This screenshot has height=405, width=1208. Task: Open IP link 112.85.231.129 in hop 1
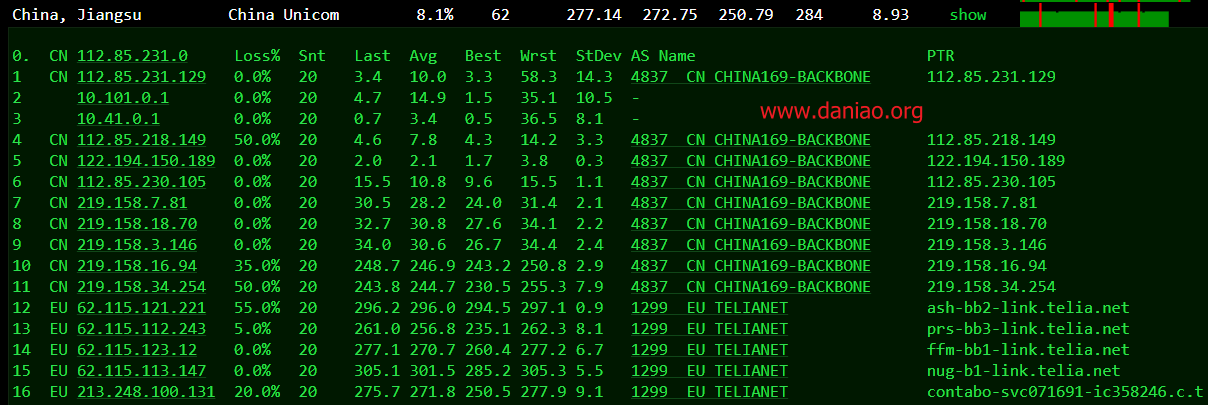tap(141, 77)
